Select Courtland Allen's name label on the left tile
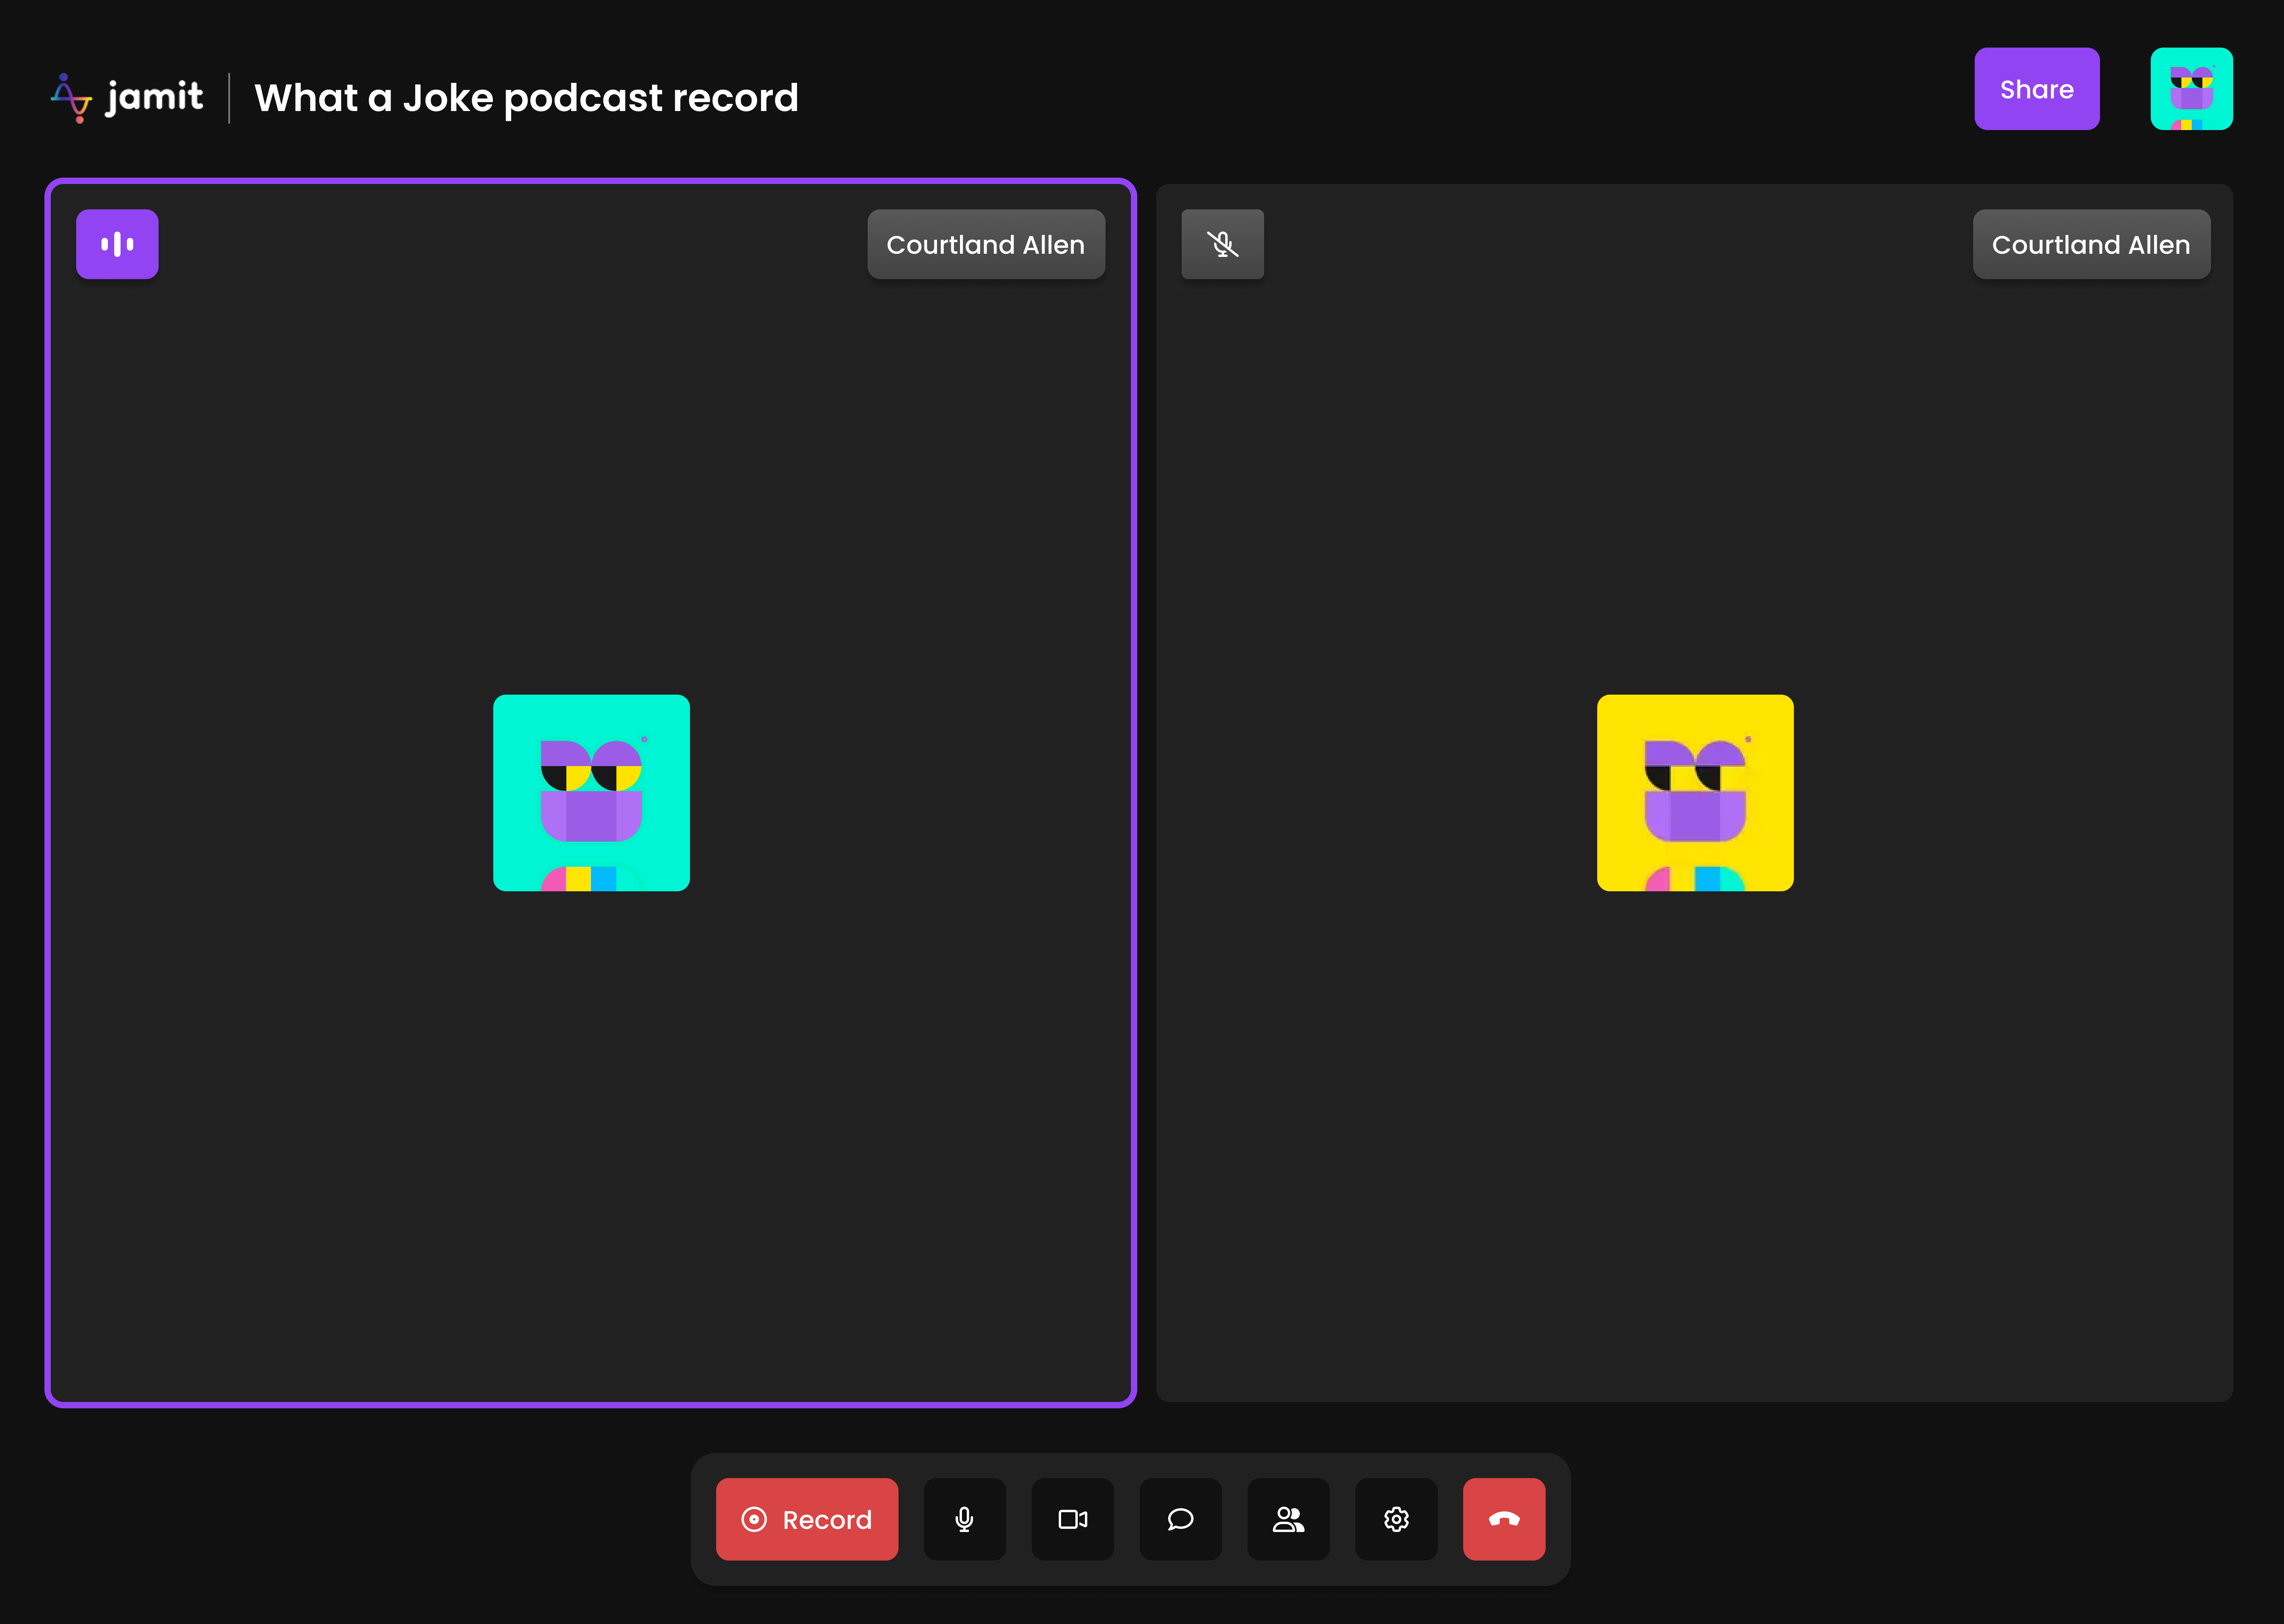Screen dimensions: 2284x1624 pos(986,243)
